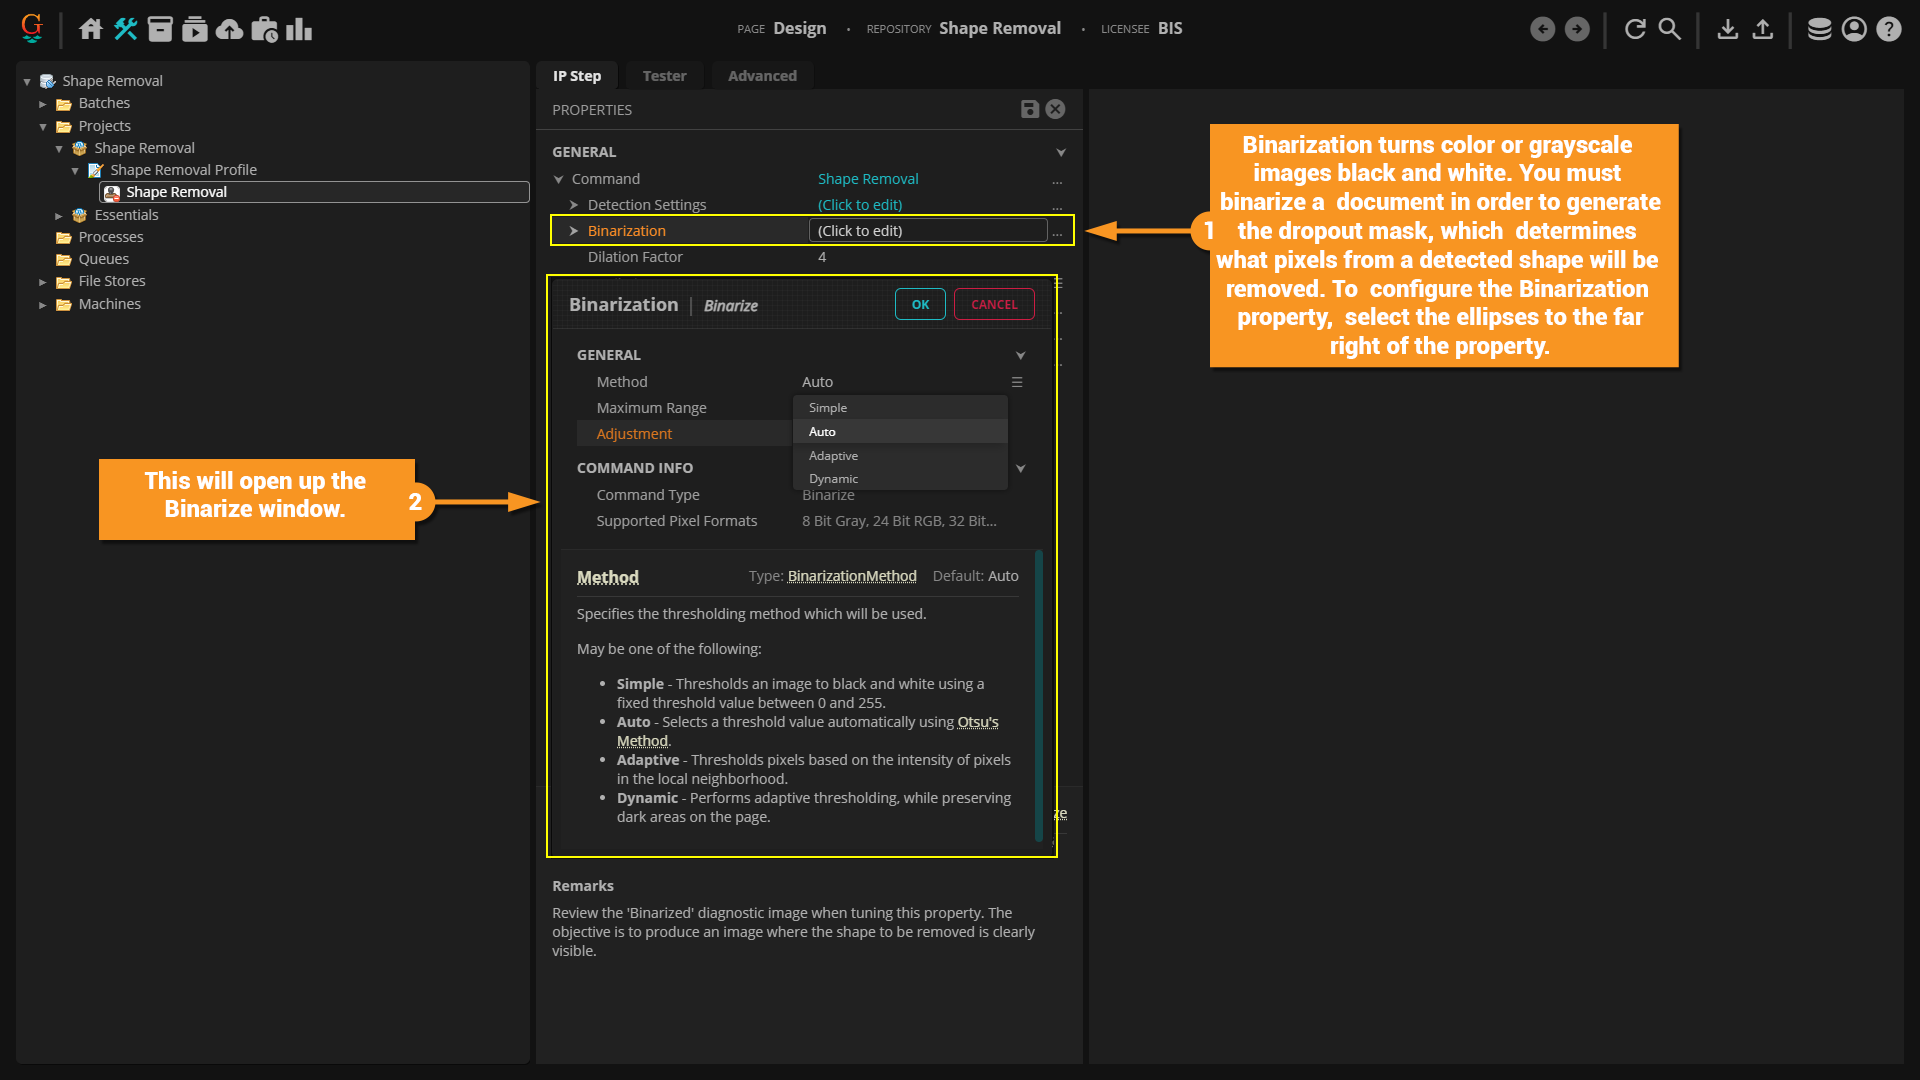This screenshot has width=1920, height=1080.
Task: Collapse the Command property row
Action: (559, 179)
